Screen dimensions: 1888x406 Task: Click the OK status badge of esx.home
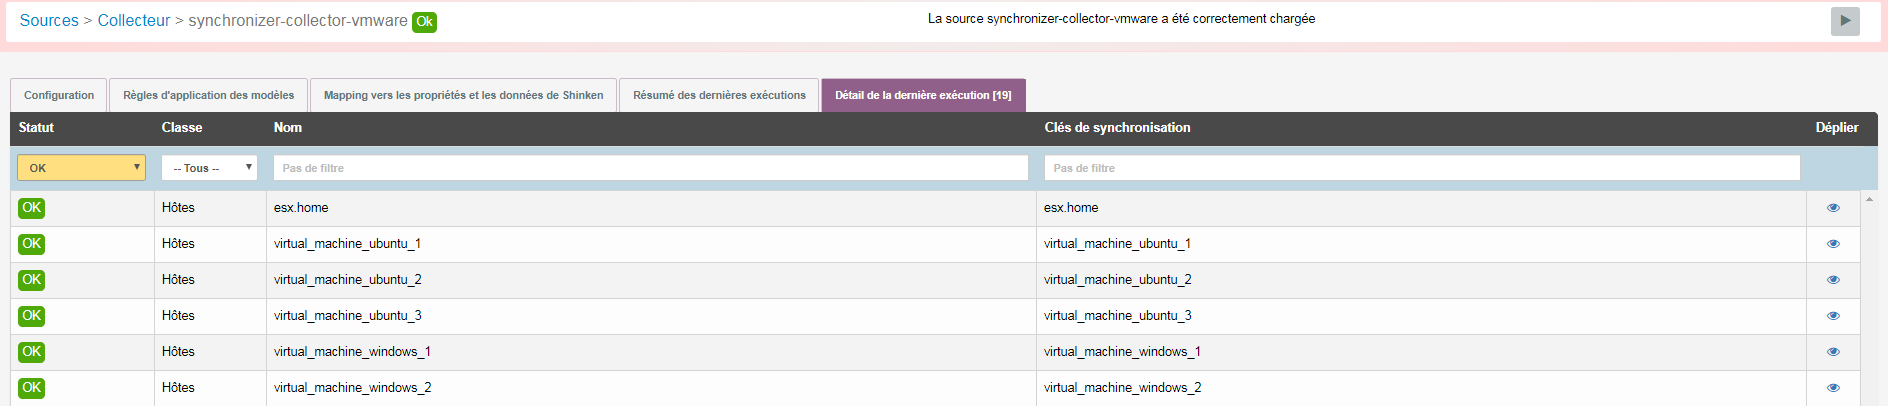coord(32,208)
